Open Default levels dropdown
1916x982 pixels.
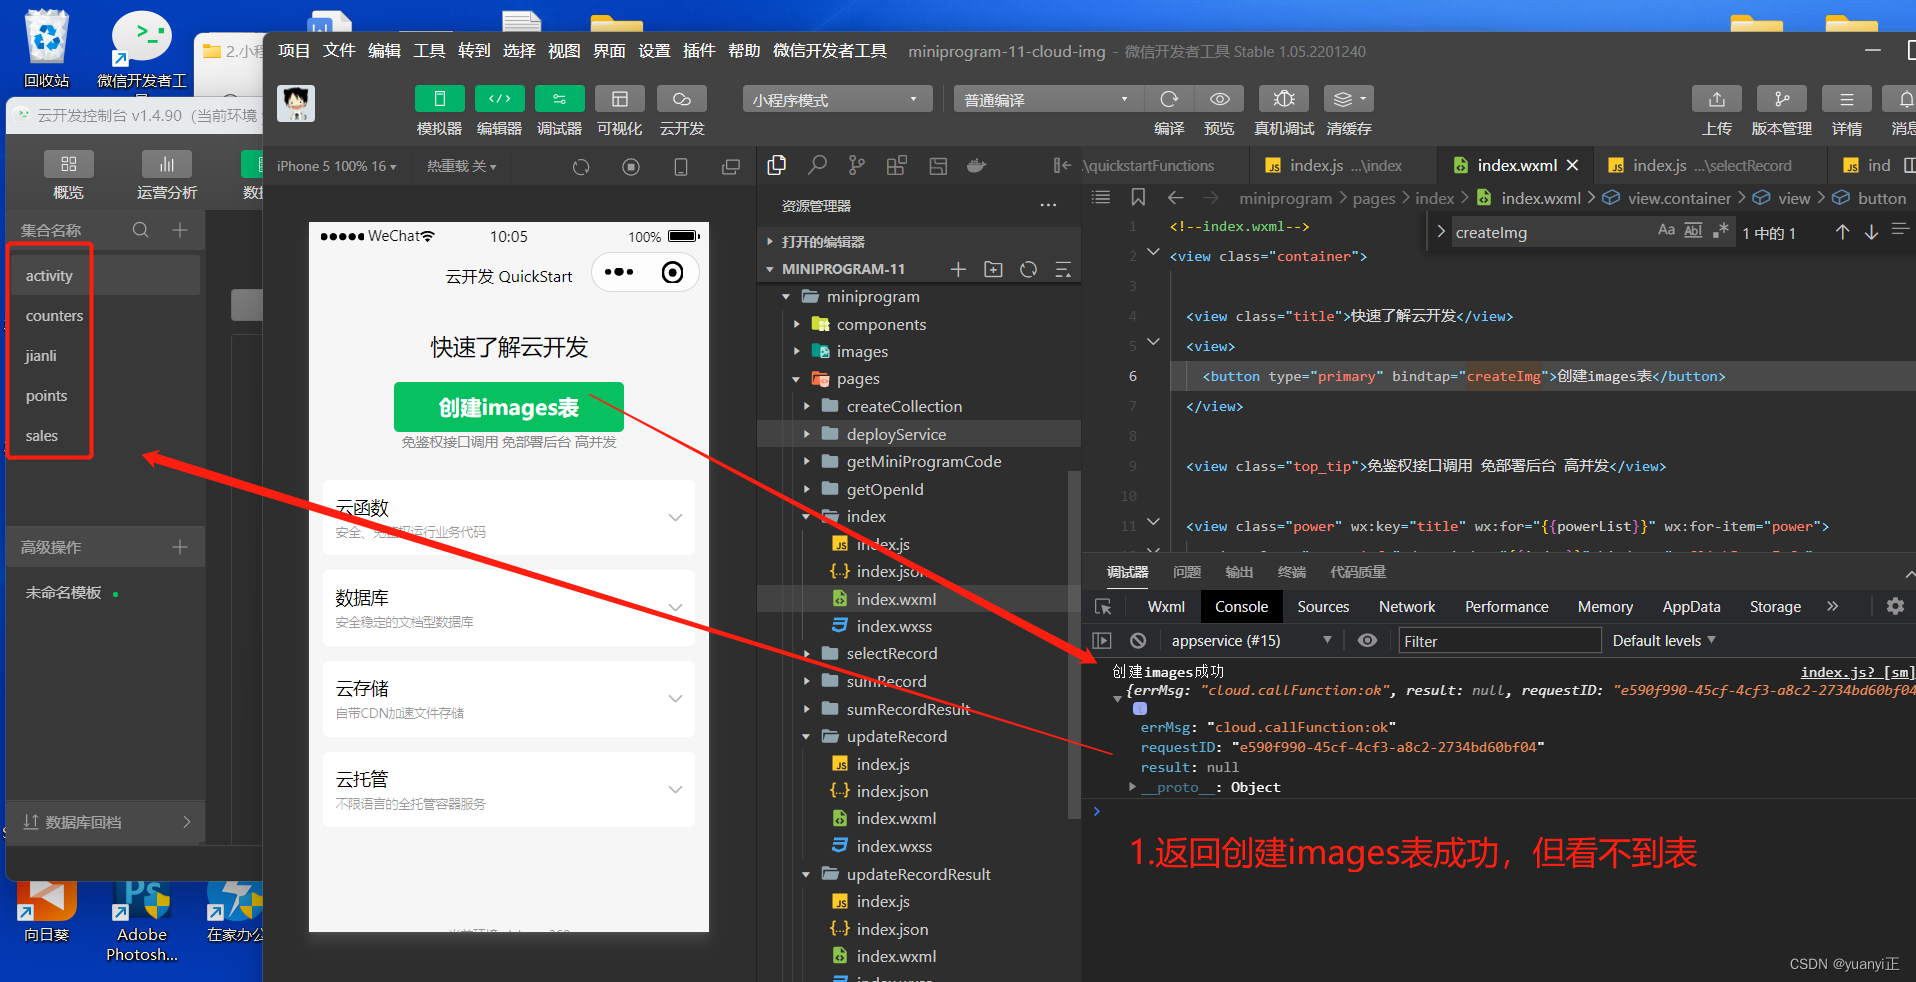coord(1664,640)
